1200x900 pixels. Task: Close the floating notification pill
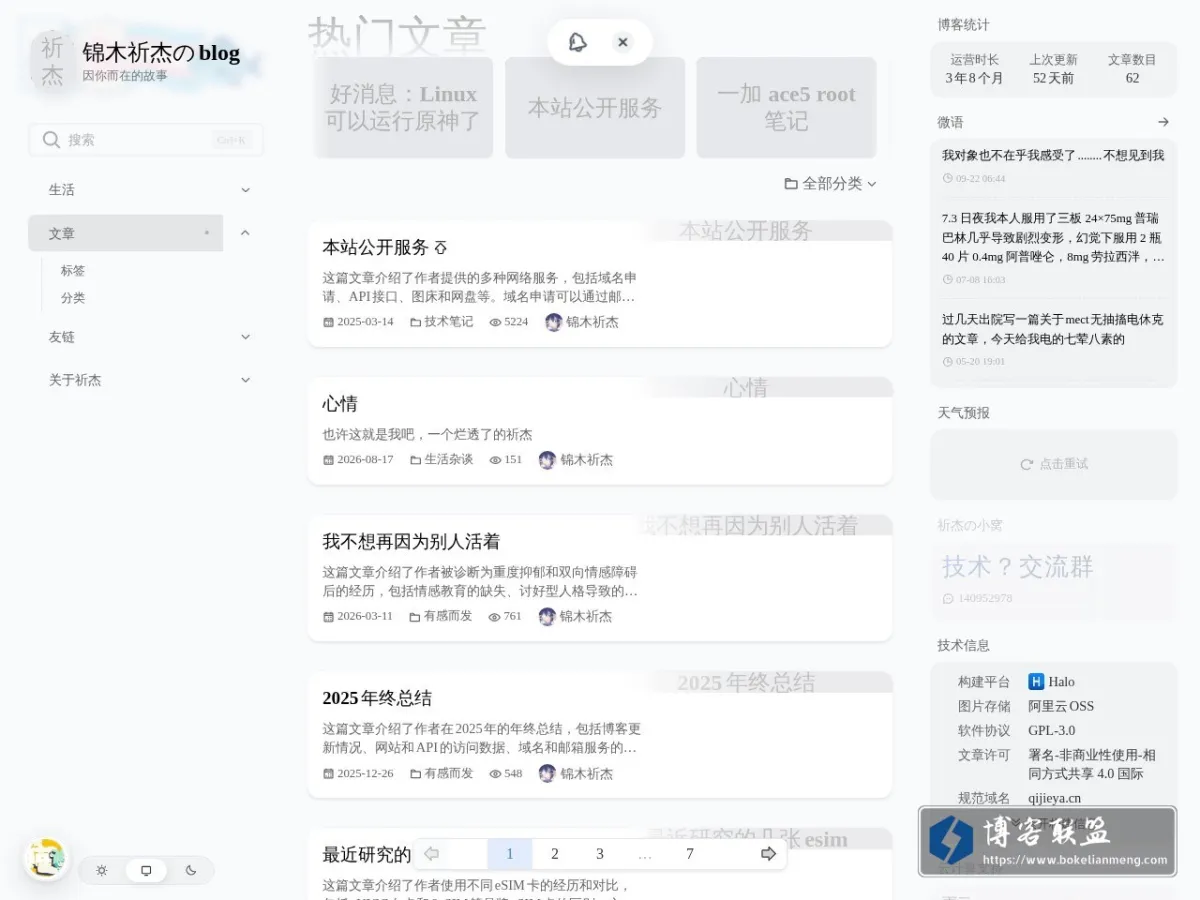tap(623, 42)
